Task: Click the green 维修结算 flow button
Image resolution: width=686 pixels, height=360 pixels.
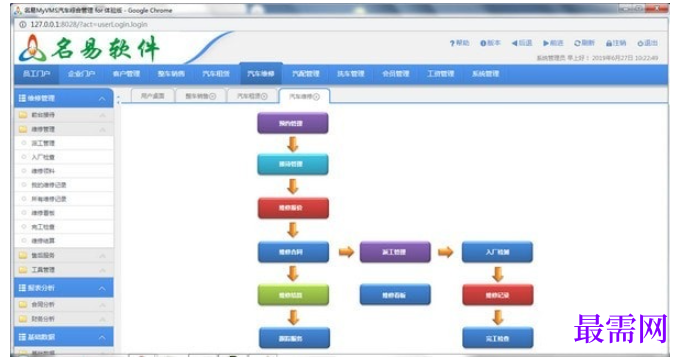Action: tap(293, 295)
